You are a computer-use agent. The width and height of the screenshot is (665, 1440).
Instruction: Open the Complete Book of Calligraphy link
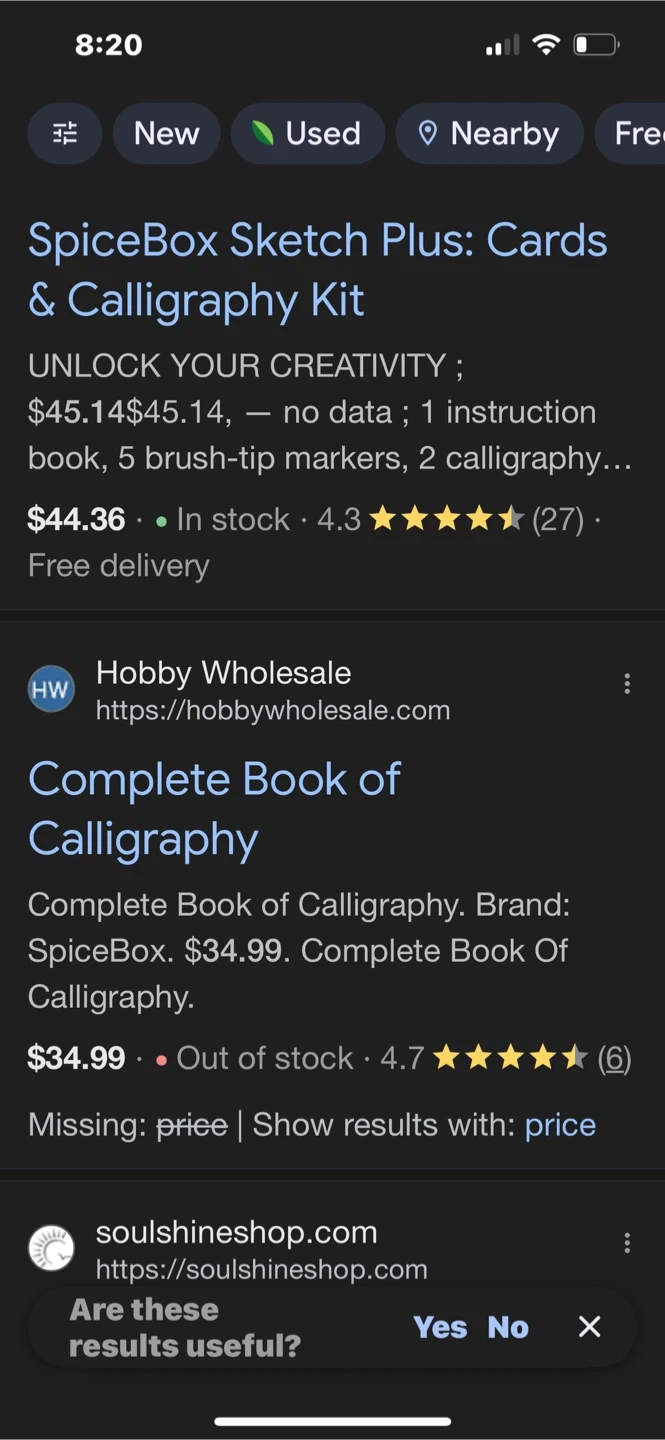click(x=214, y=809)
